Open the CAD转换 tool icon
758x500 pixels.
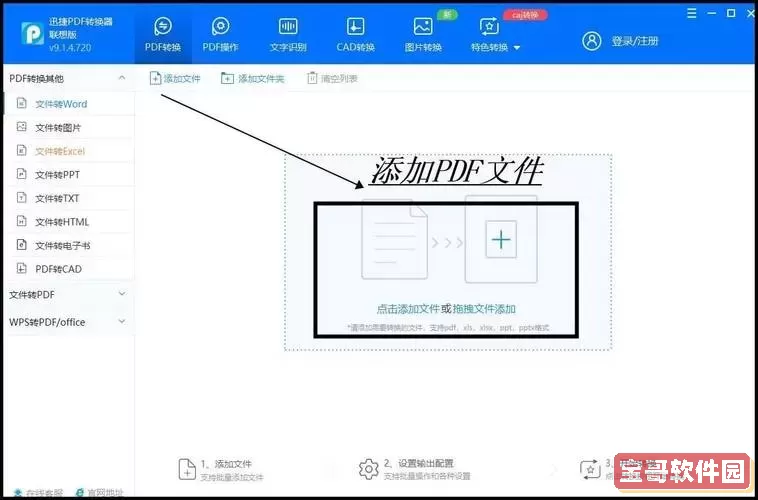point(355,27)
